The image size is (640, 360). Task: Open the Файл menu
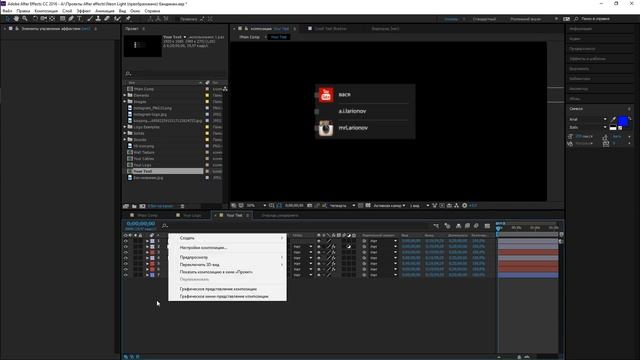tap(7, 11)
